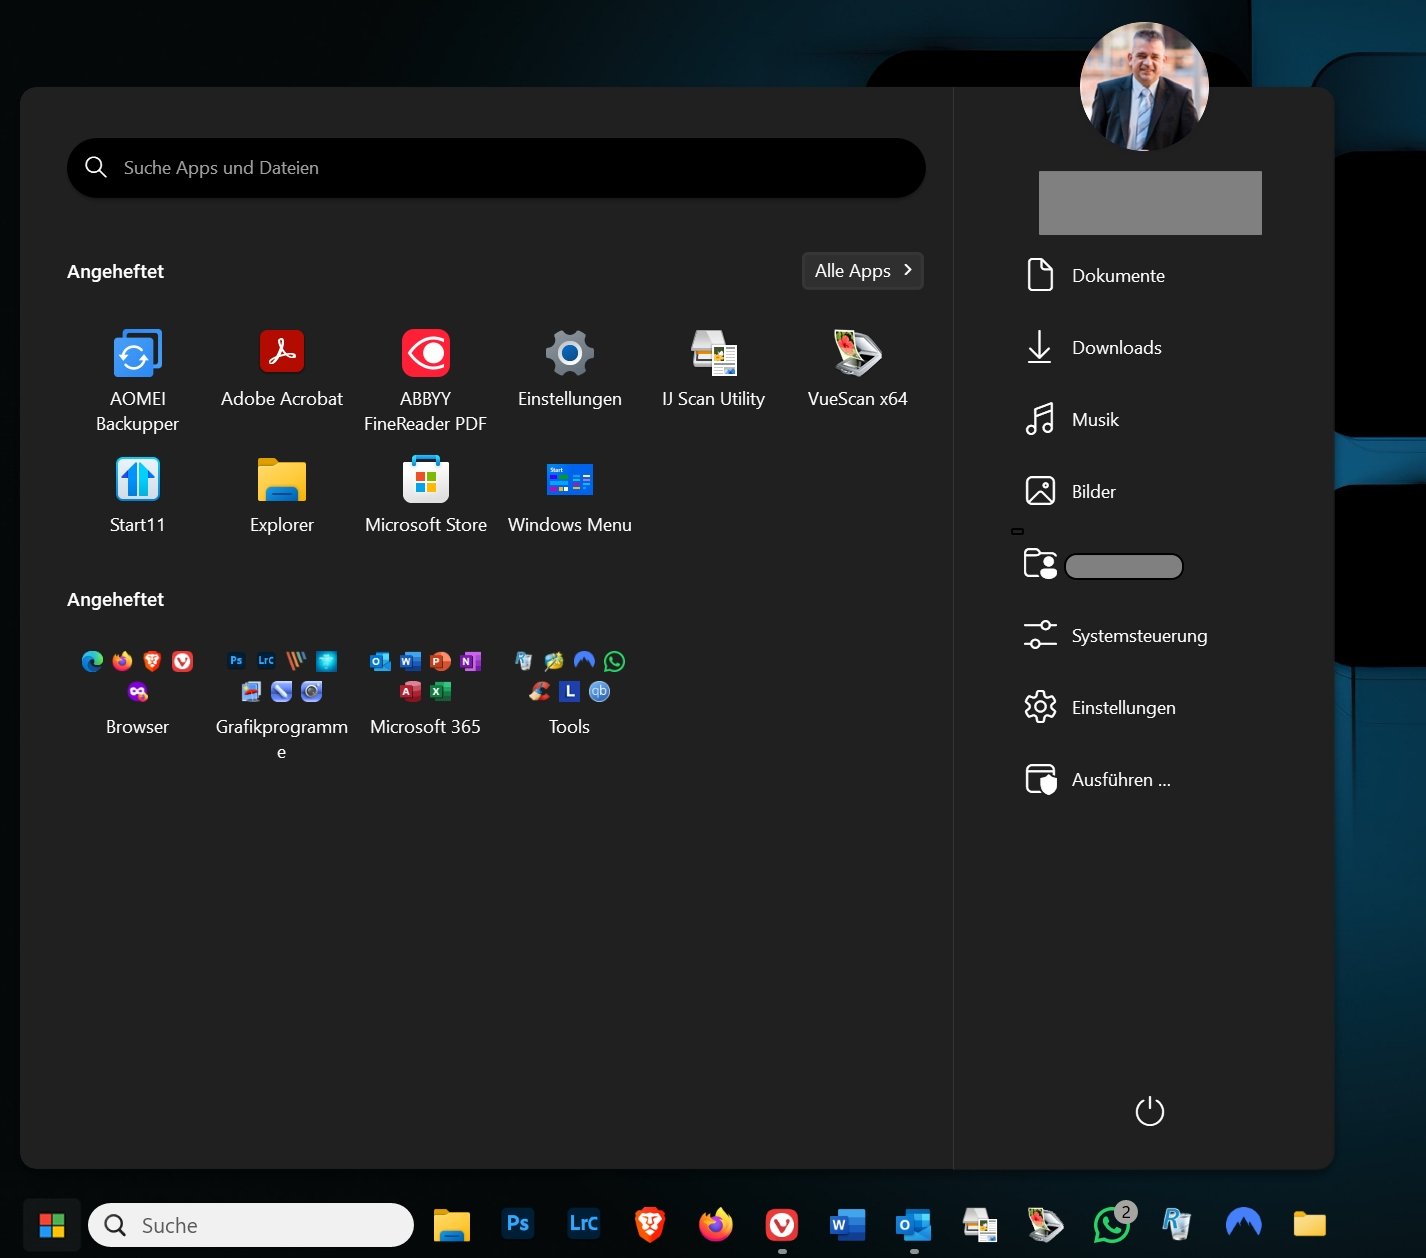Launch Adobe Acrobat
The height and width of the screenshot is (1258, 1426).
pyautogui.click(x=281, y=368)
